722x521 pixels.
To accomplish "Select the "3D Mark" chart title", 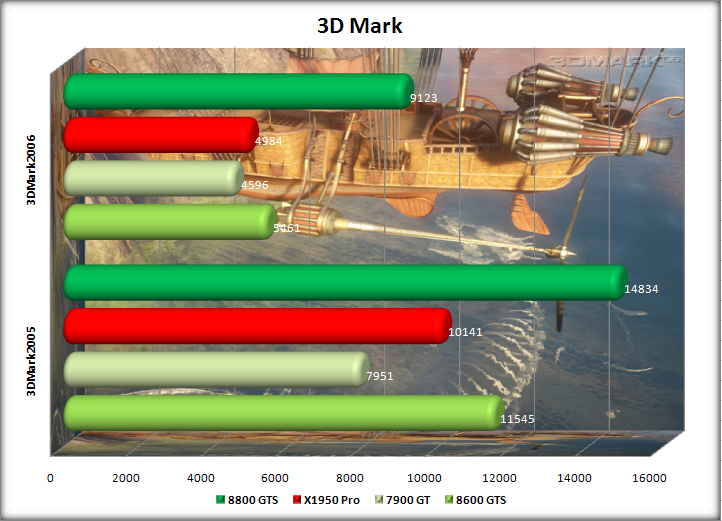I will tap(360, 26).
